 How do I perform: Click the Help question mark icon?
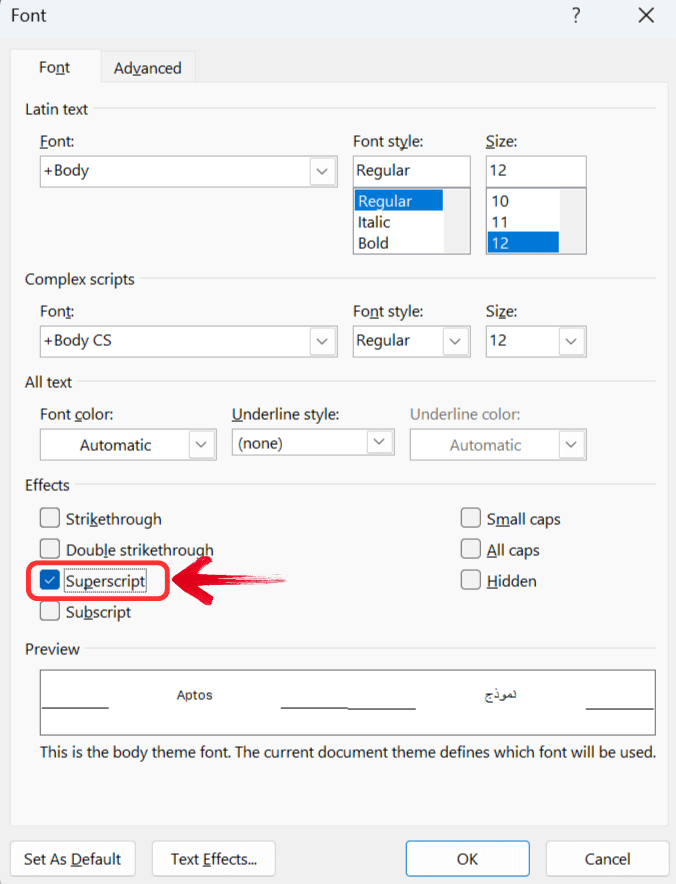[576, 16]
